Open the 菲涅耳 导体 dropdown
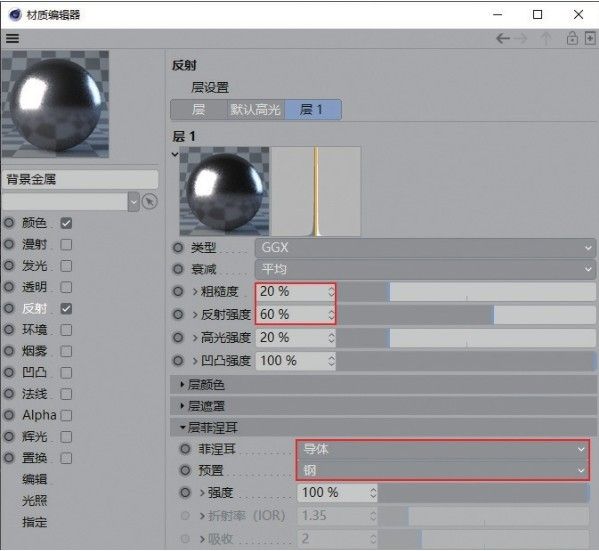Image resolution: width=599 pixels, height=551 pixels. (x=443, y=449)
